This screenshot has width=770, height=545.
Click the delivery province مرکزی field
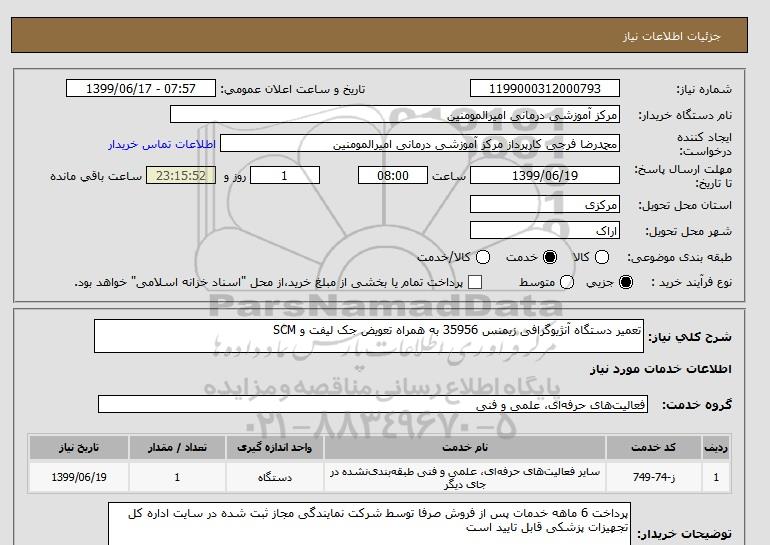pyautogui.click(x=545, y=204)
